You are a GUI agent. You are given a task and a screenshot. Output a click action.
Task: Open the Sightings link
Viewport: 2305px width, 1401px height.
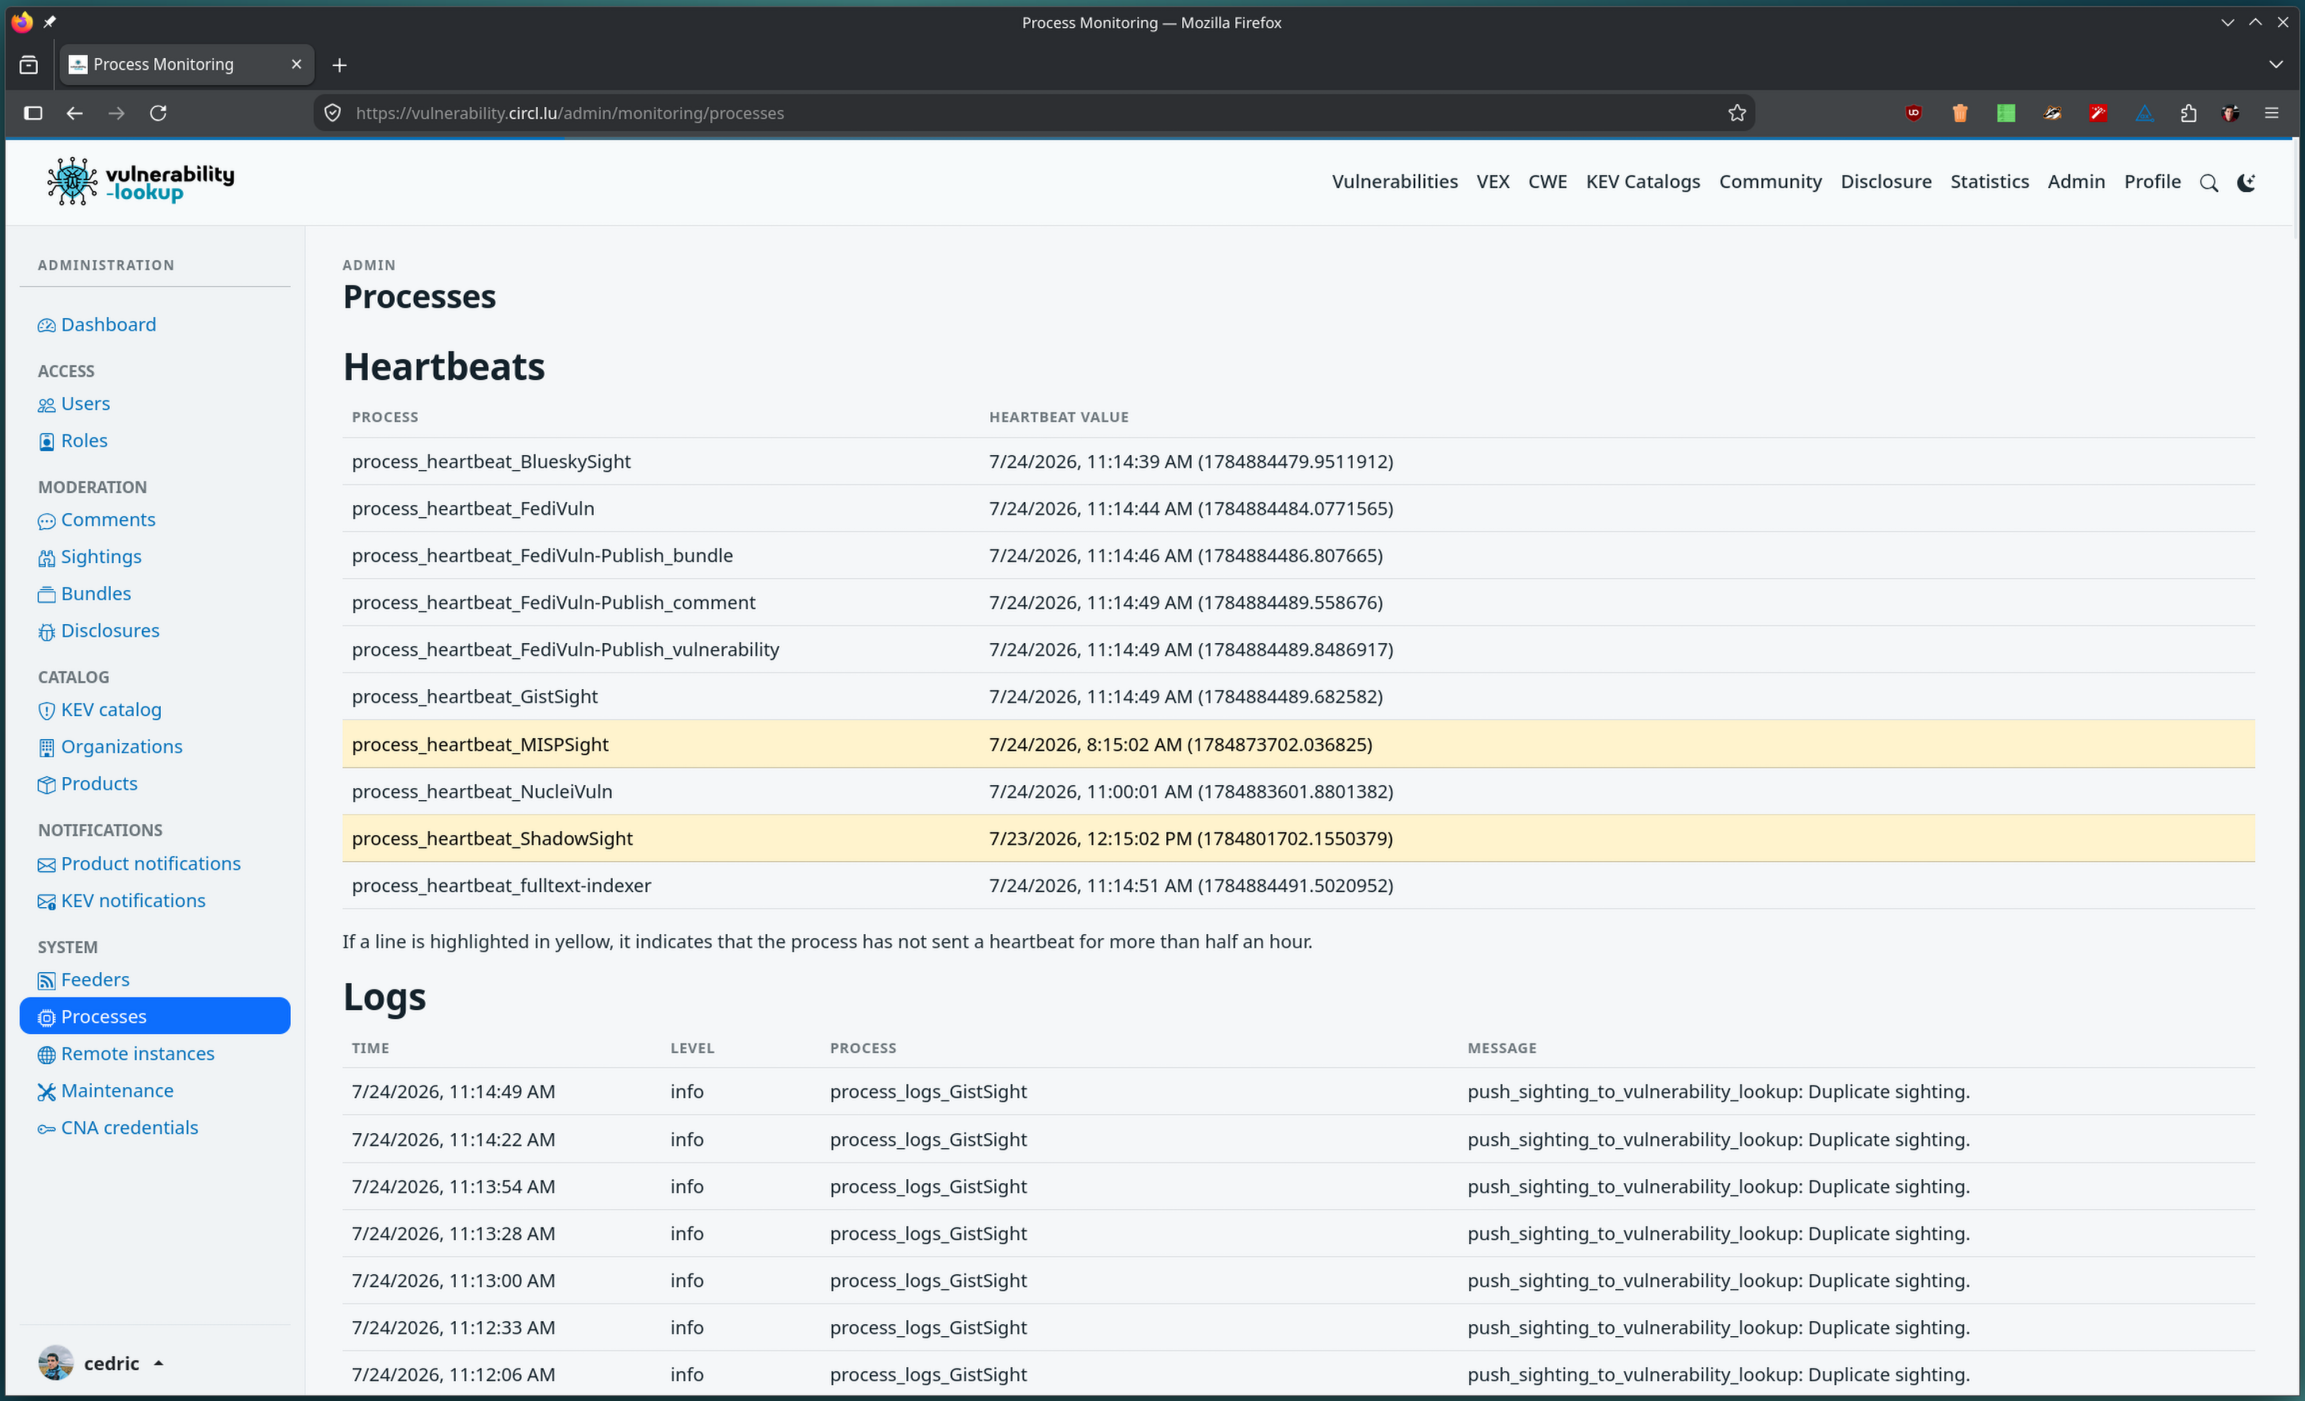101,556
